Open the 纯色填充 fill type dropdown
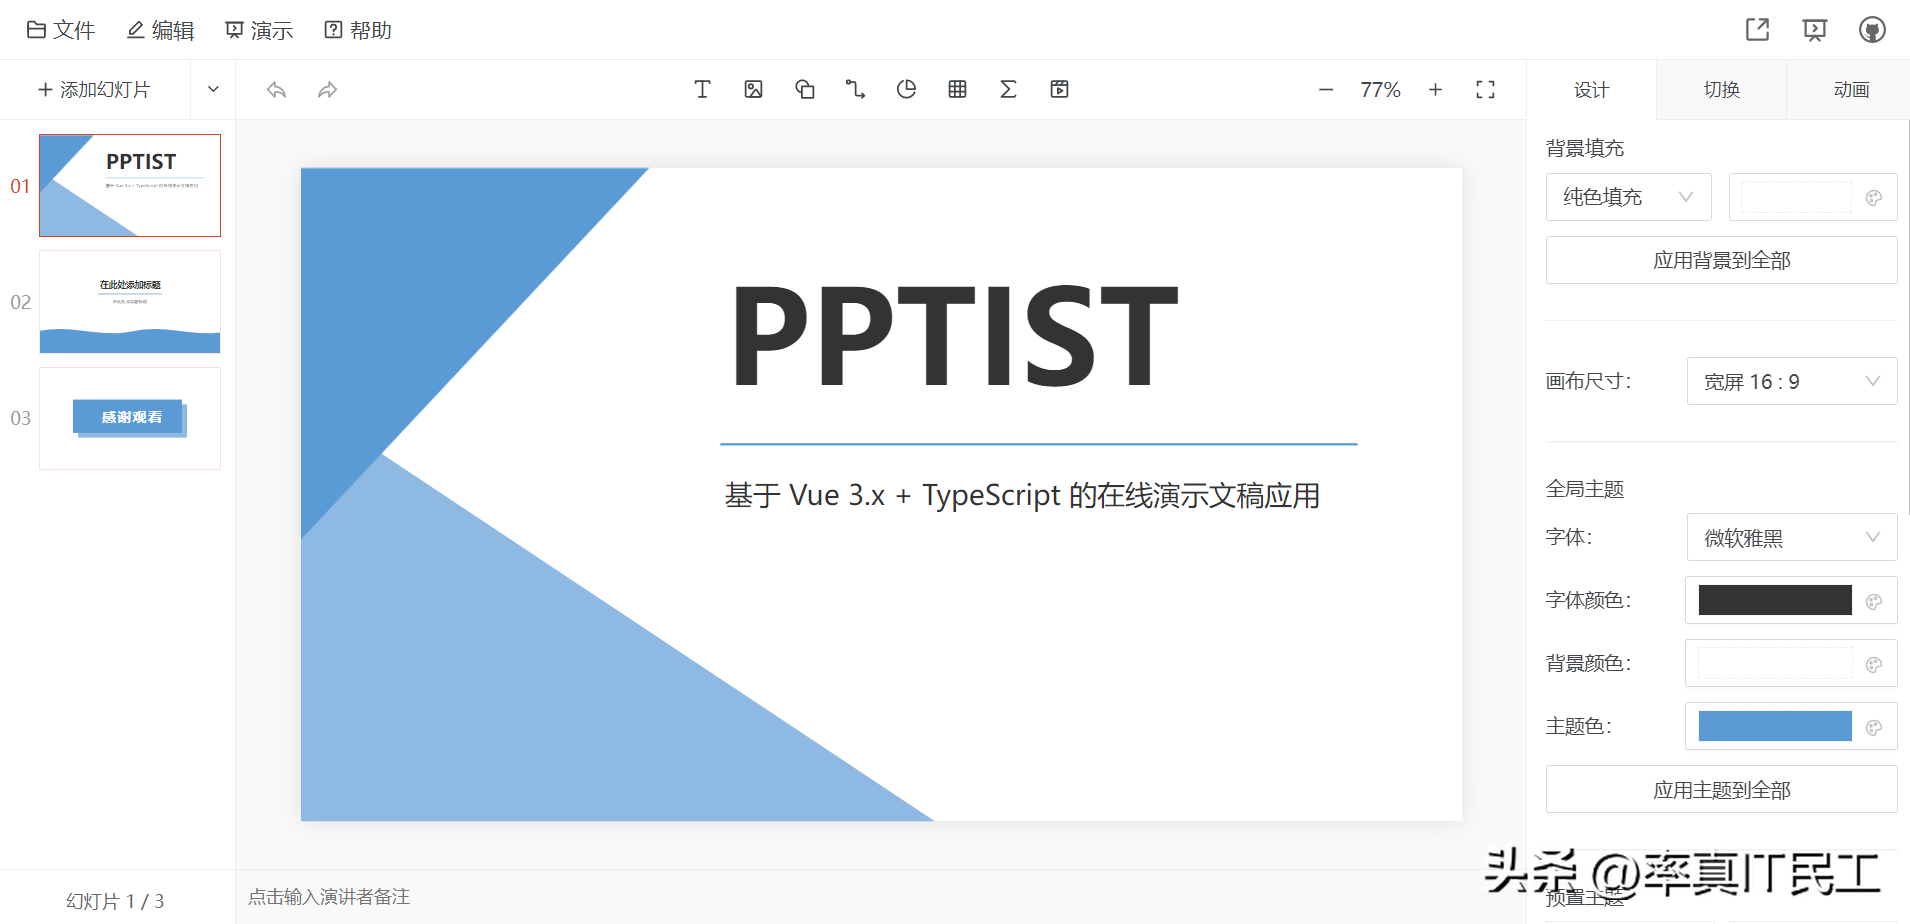The height and width of the screenshot is (924, 1910). 1628,196
